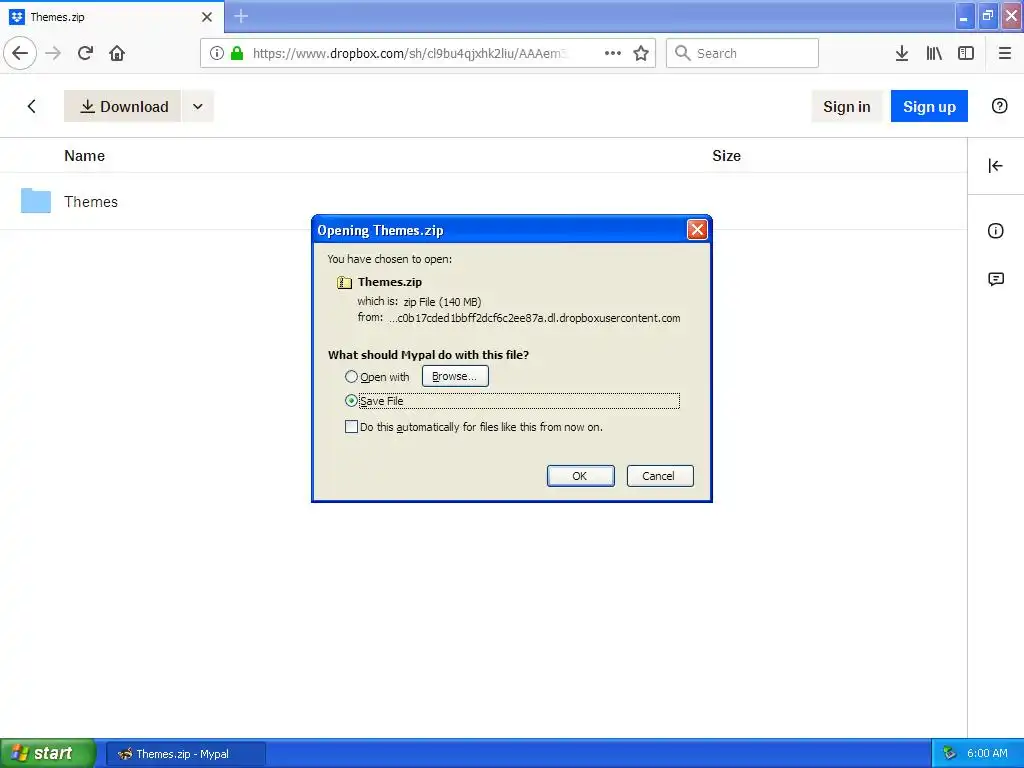Viewport: 1024px width, 768px height.
Task: Confirm the dialog with OK
Action: click(580, 476)
